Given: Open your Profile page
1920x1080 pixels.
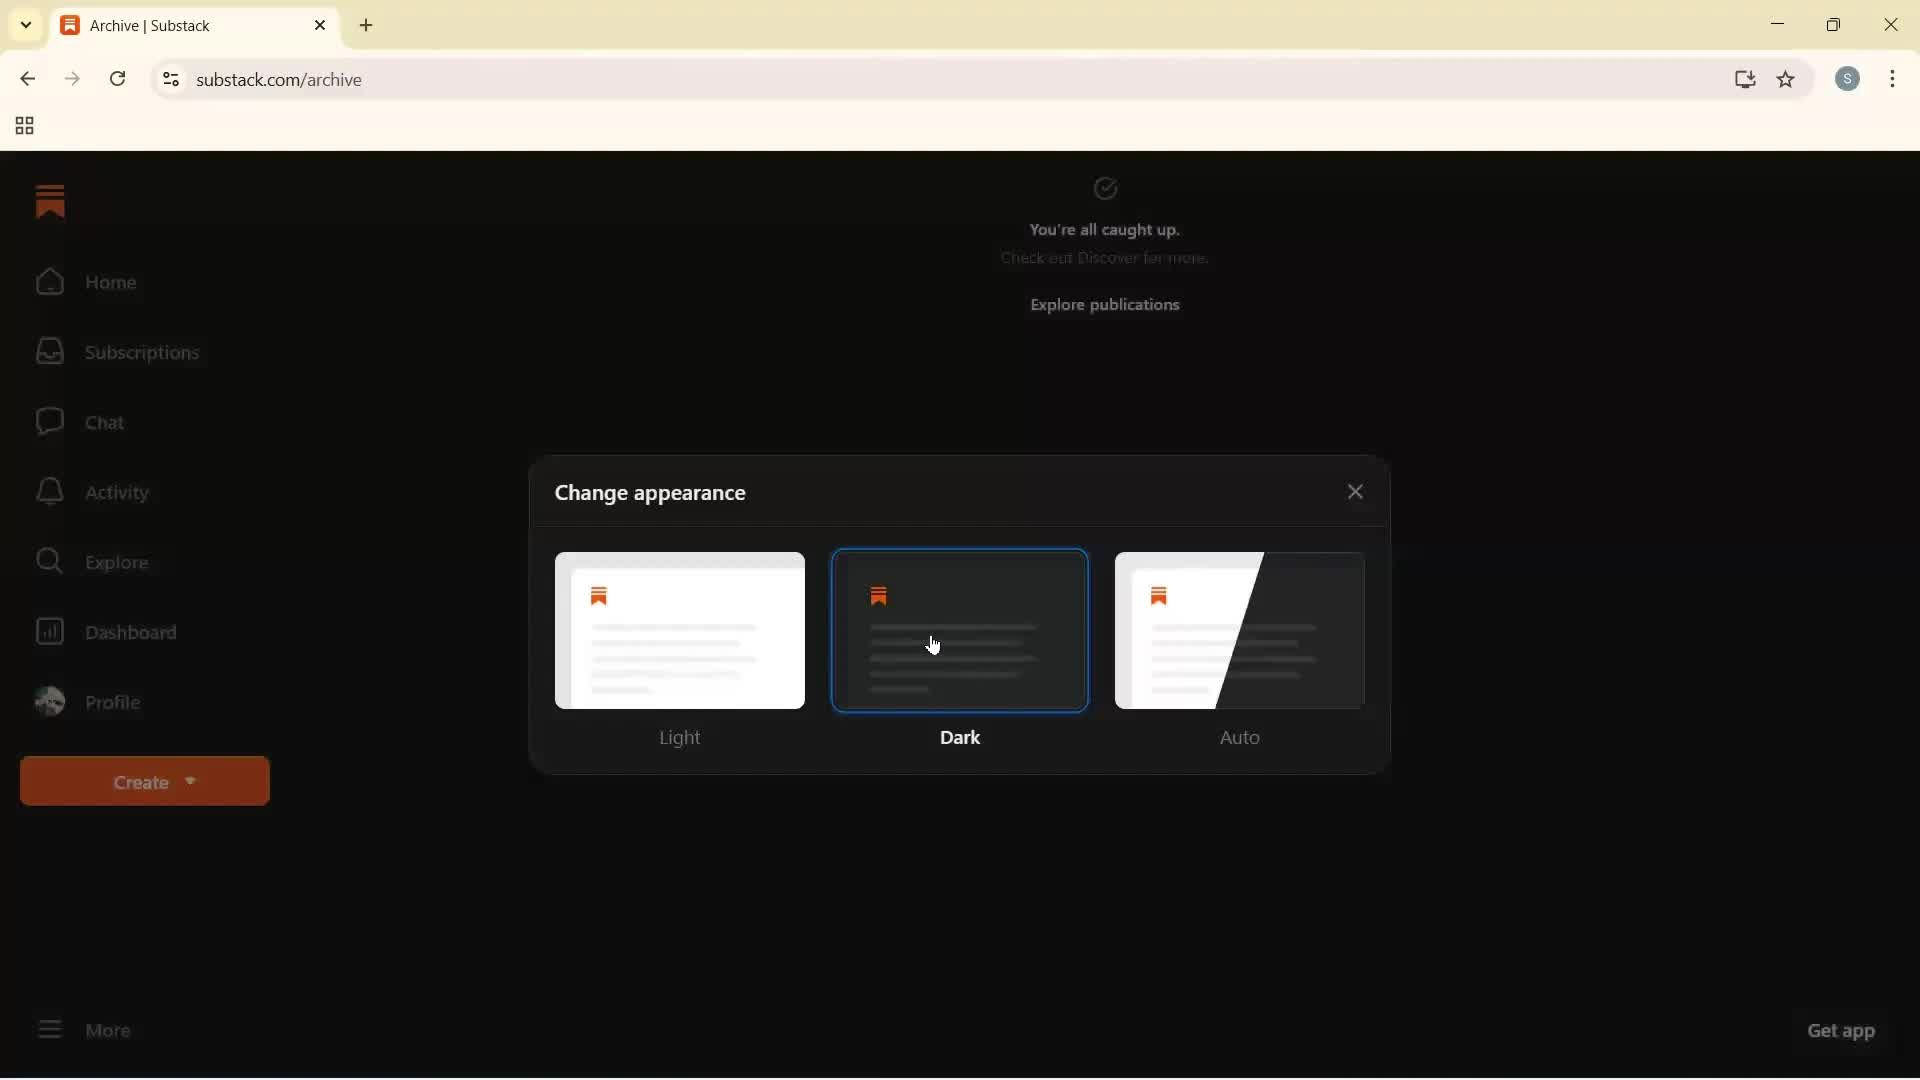Looking at the screenshot, I should pyautogui.click(x=114, y=702).
